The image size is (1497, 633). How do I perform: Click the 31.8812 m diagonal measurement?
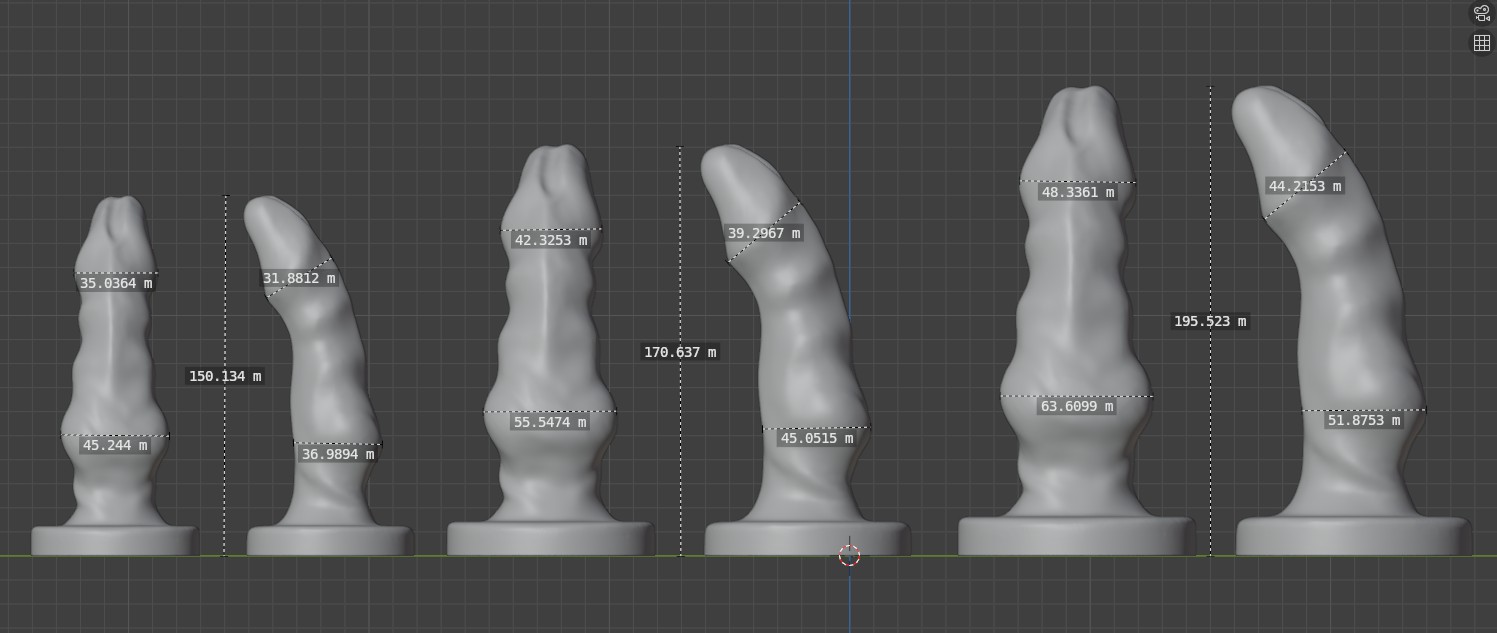click(x=299, y=278)
